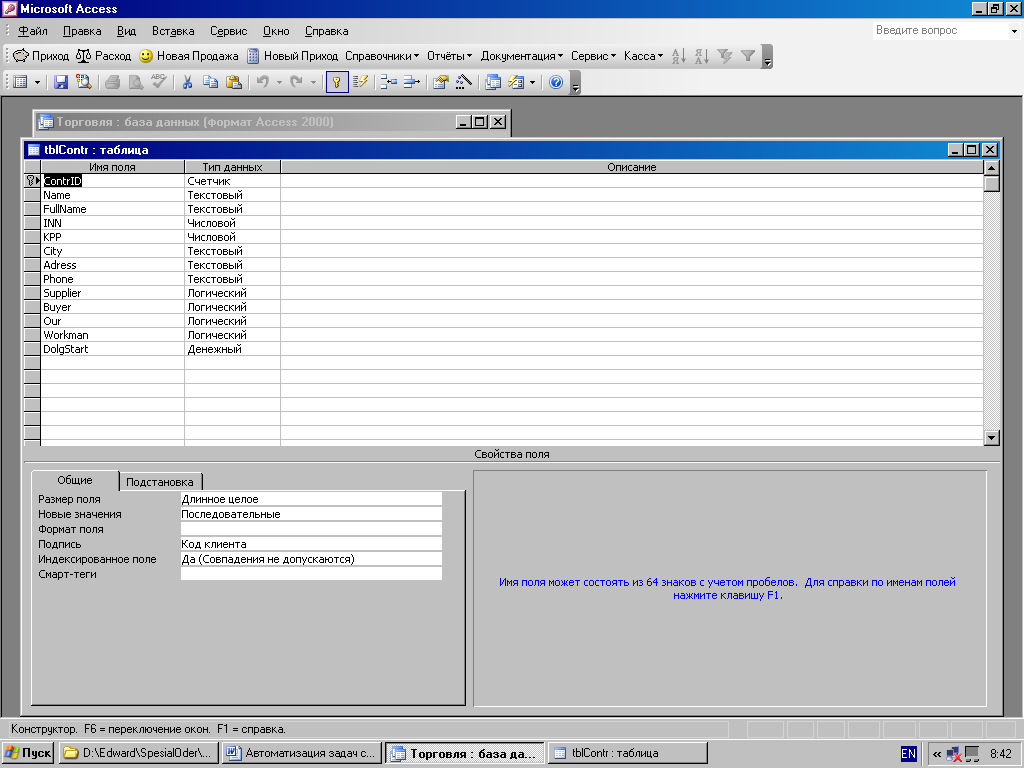
Task: Click the Индексированное поле property value
Action: (x=311, y=559)
